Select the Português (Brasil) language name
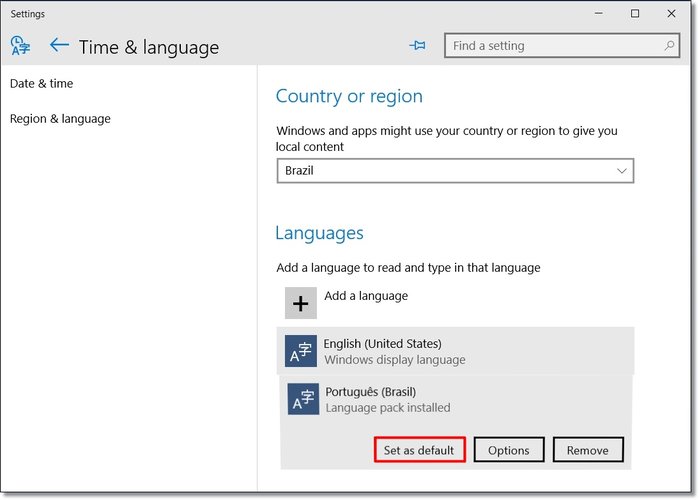 click(x=370, y=392)
